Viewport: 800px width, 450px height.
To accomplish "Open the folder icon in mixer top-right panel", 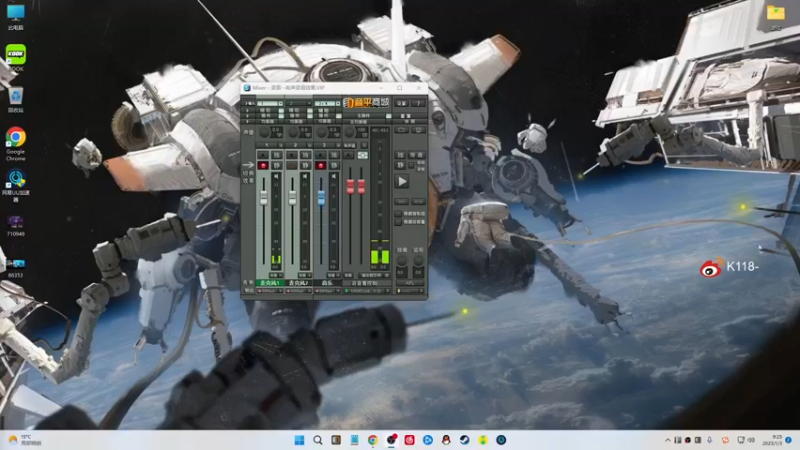I will pyautogui.click(x=402, y=130).
